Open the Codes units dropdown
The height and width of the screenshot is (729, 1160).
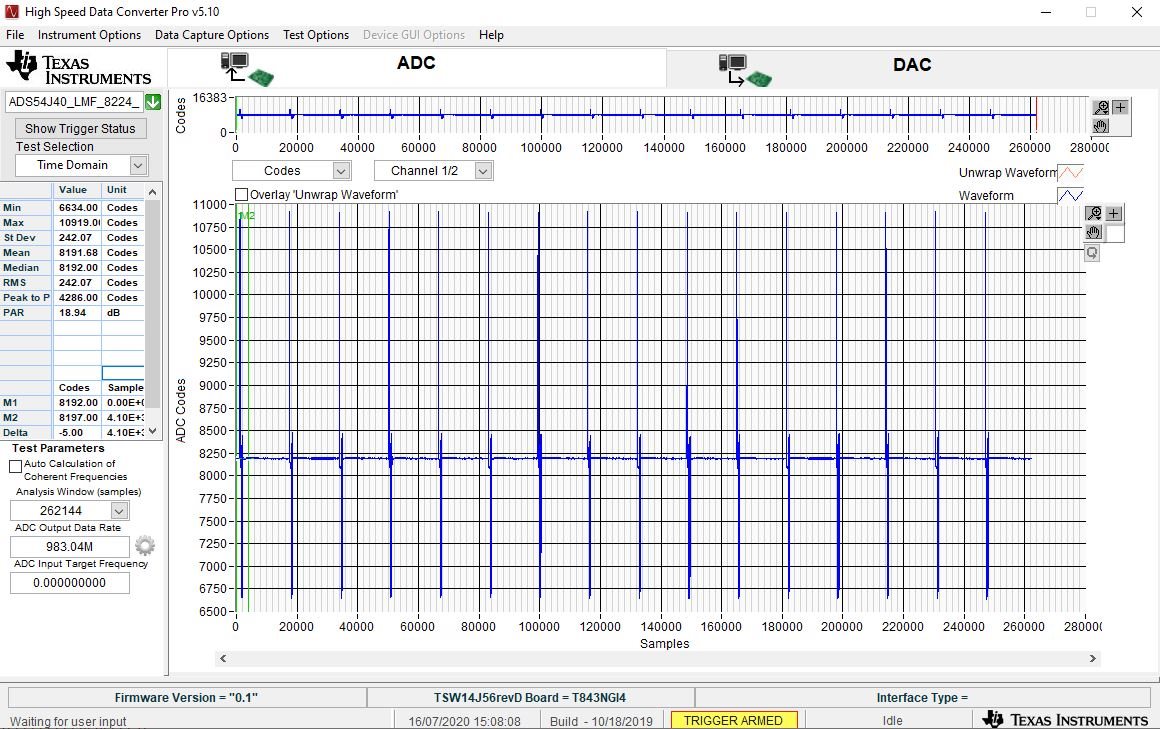[x=341, y=171]
